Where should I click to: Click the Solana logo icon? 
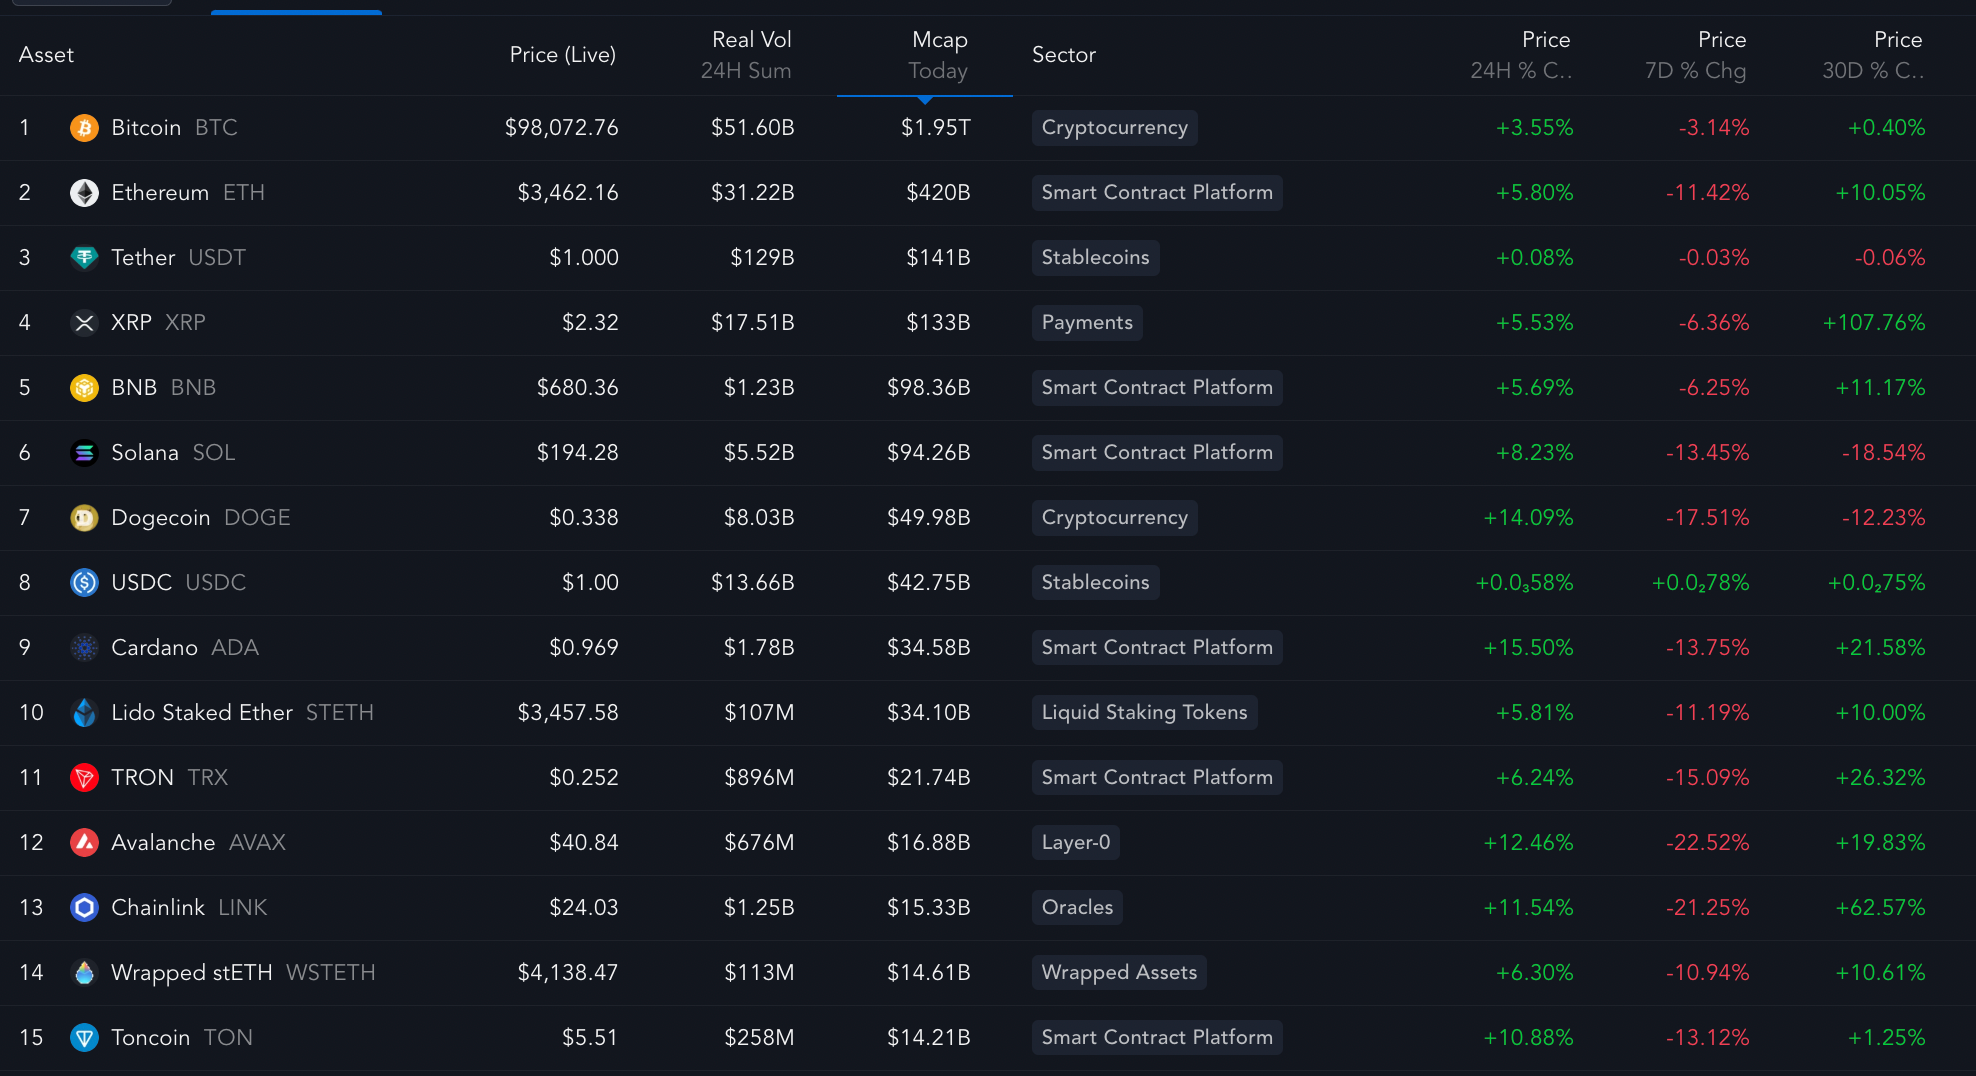click(84, 453)
